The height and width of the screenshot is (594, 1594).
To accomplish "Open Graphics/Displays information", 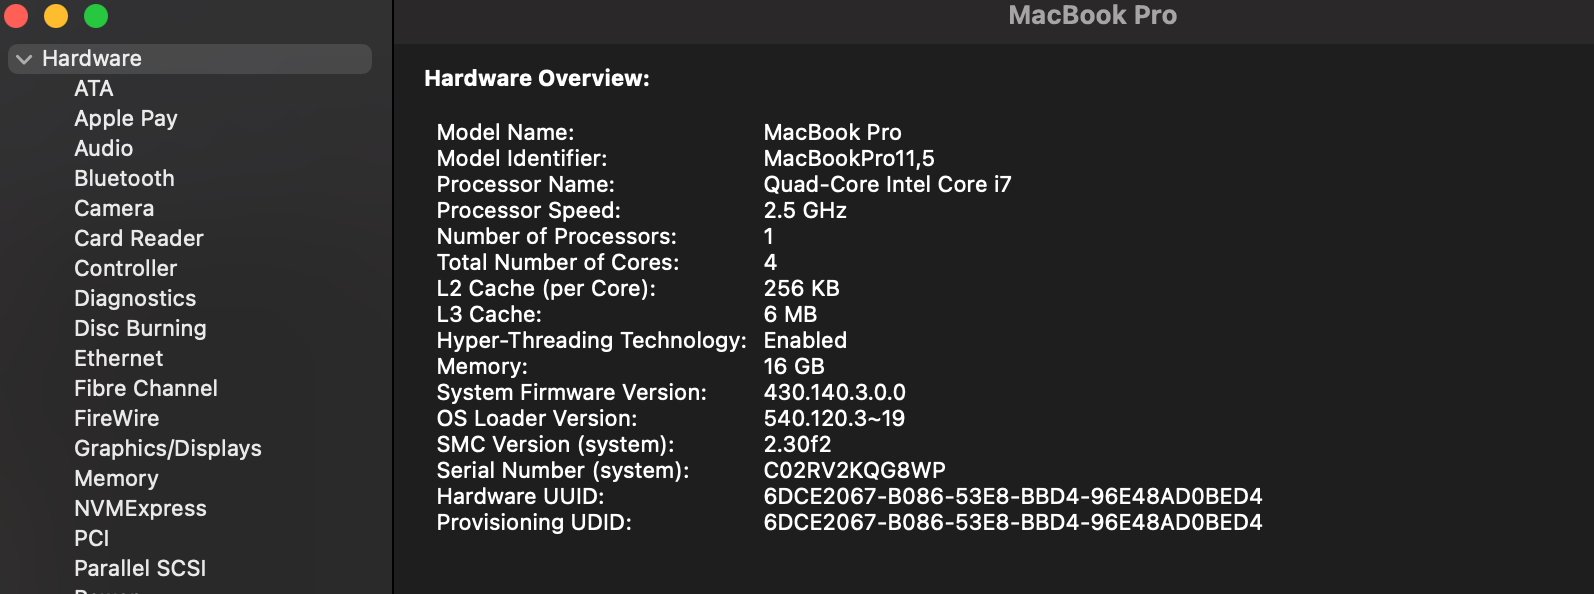I will pos(168,449).
